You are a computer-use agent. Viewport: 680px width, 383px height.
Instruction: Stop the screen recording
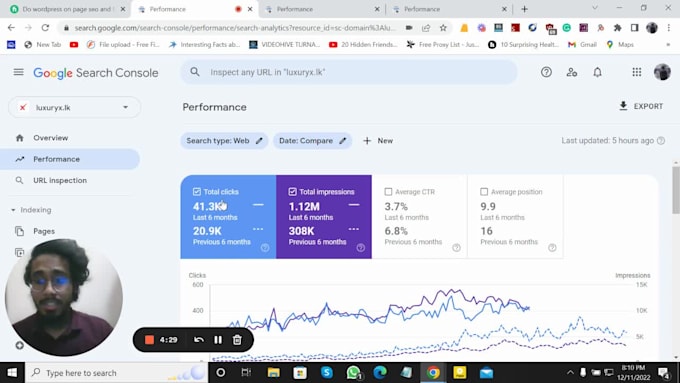[149, 340]
